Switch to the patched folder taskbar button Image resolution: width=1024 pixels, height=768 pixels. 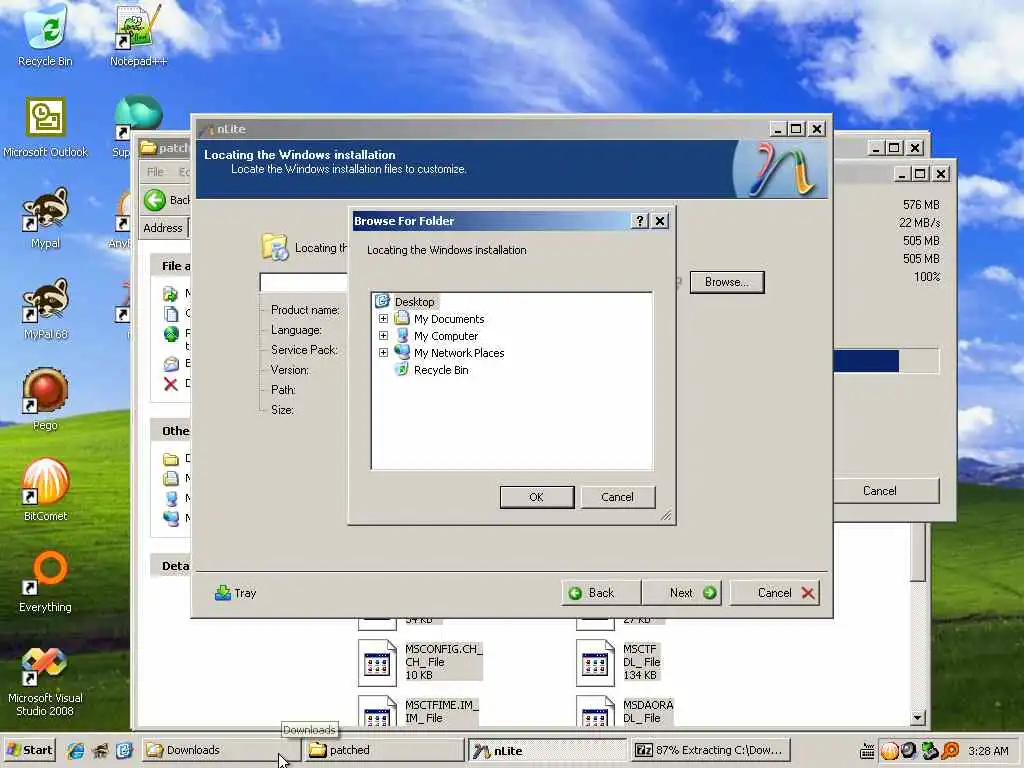383,750
